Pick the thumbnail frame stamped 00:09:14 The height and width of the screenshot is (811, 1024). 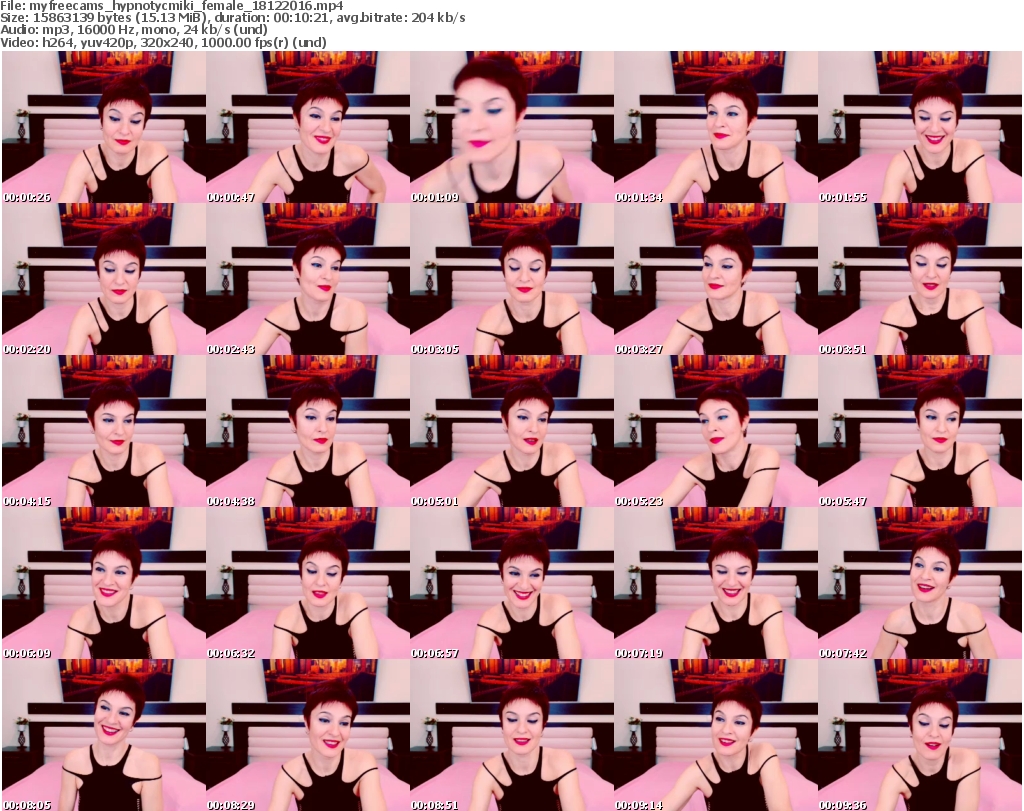coord(716,735)
